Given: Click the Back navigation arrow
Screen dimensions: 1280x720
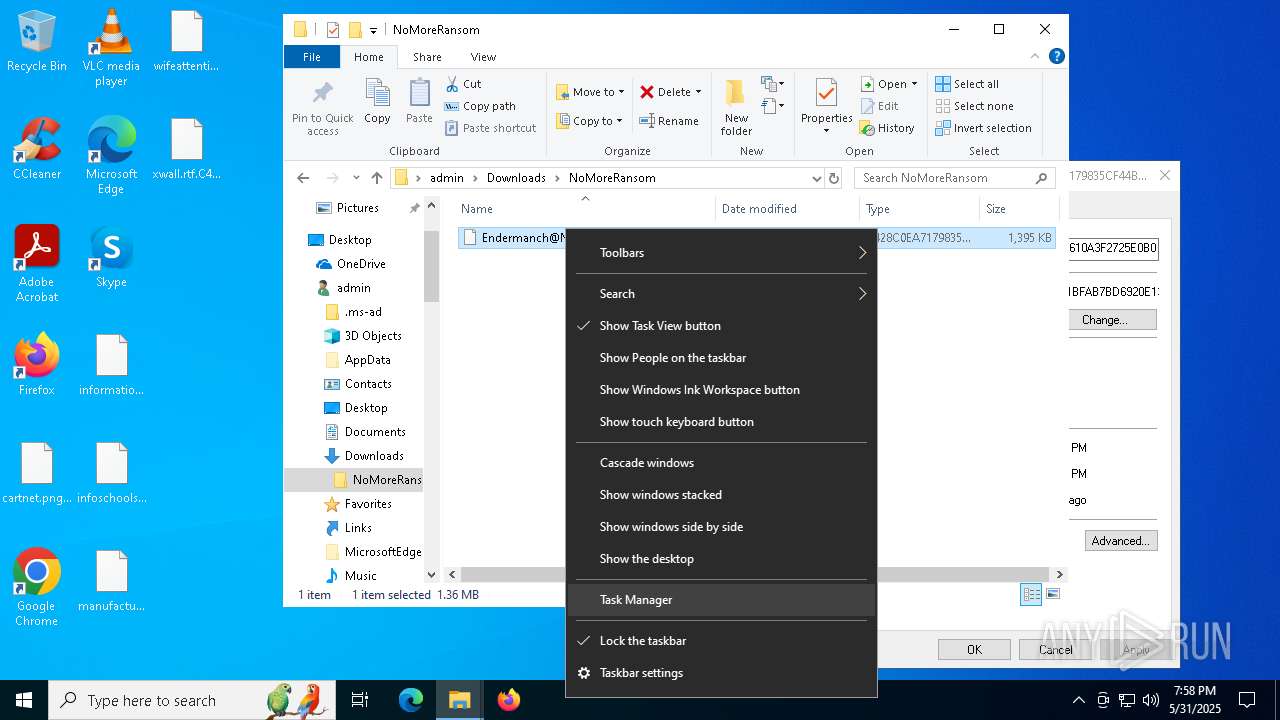Looking at the screenshot, I should pos(304,178).
